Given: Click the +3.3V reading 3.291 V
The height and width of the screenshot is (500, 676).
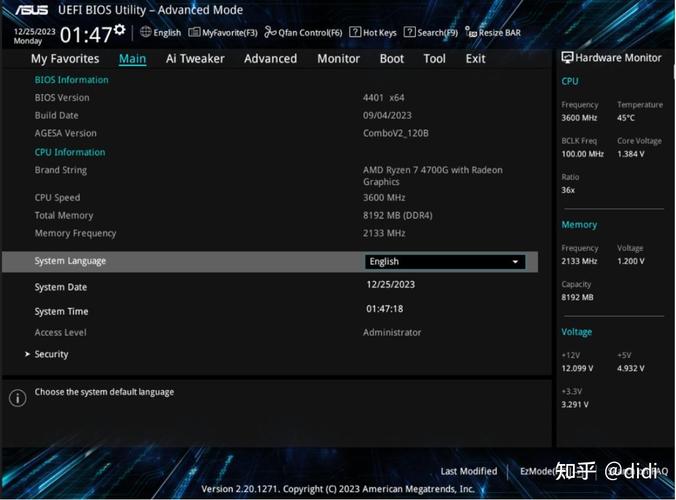Looking at the screenshot, I should coord(575,405).
